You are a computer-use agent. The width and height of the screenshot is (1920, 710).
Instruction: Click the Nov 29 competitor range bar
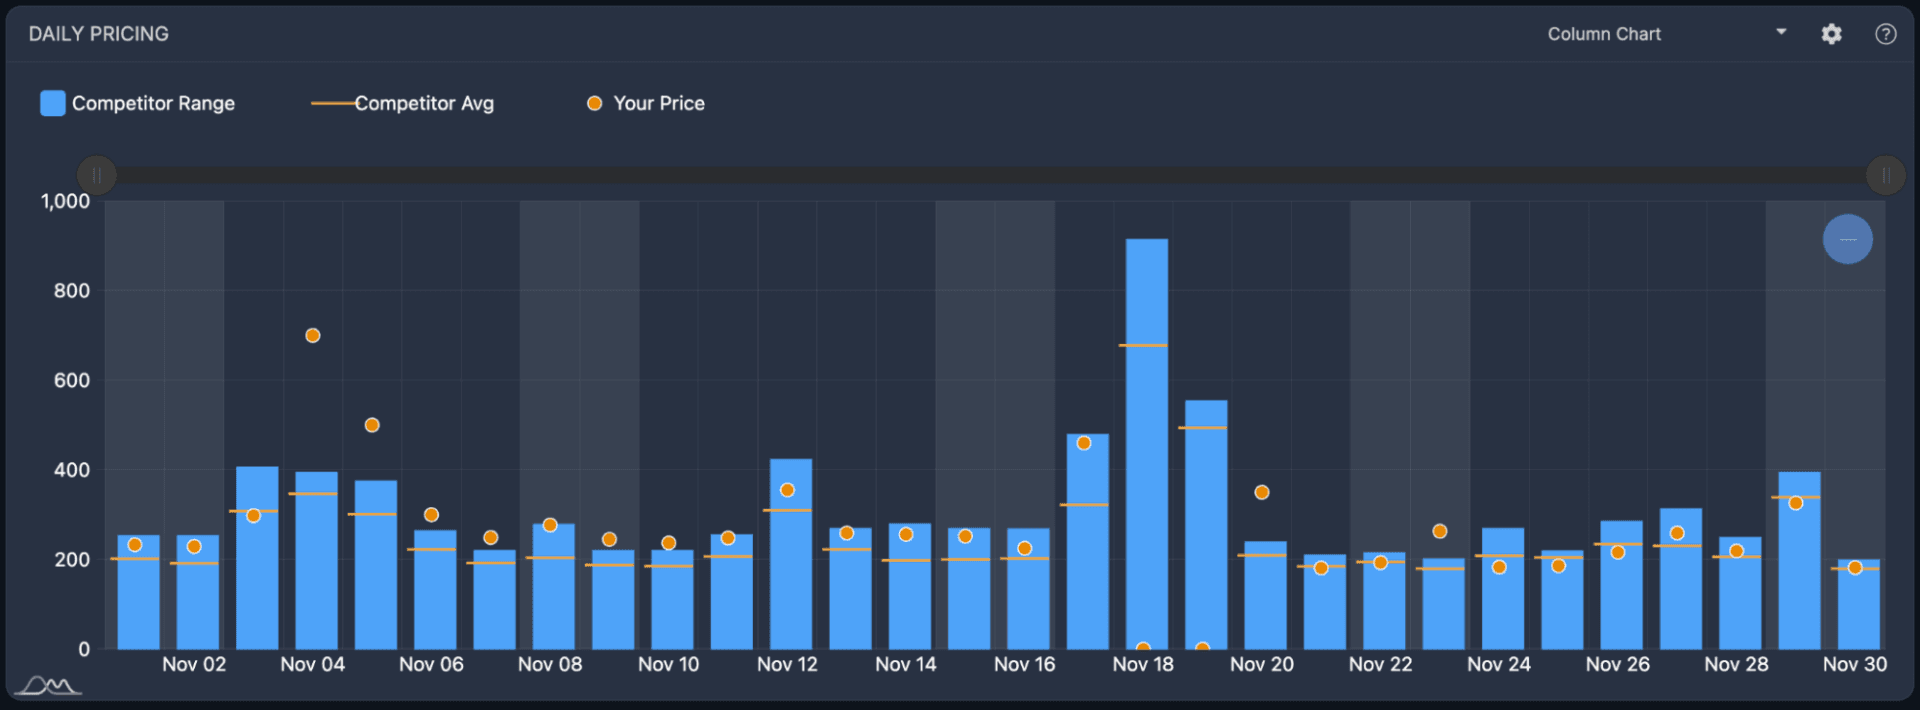coord(1799,560)
